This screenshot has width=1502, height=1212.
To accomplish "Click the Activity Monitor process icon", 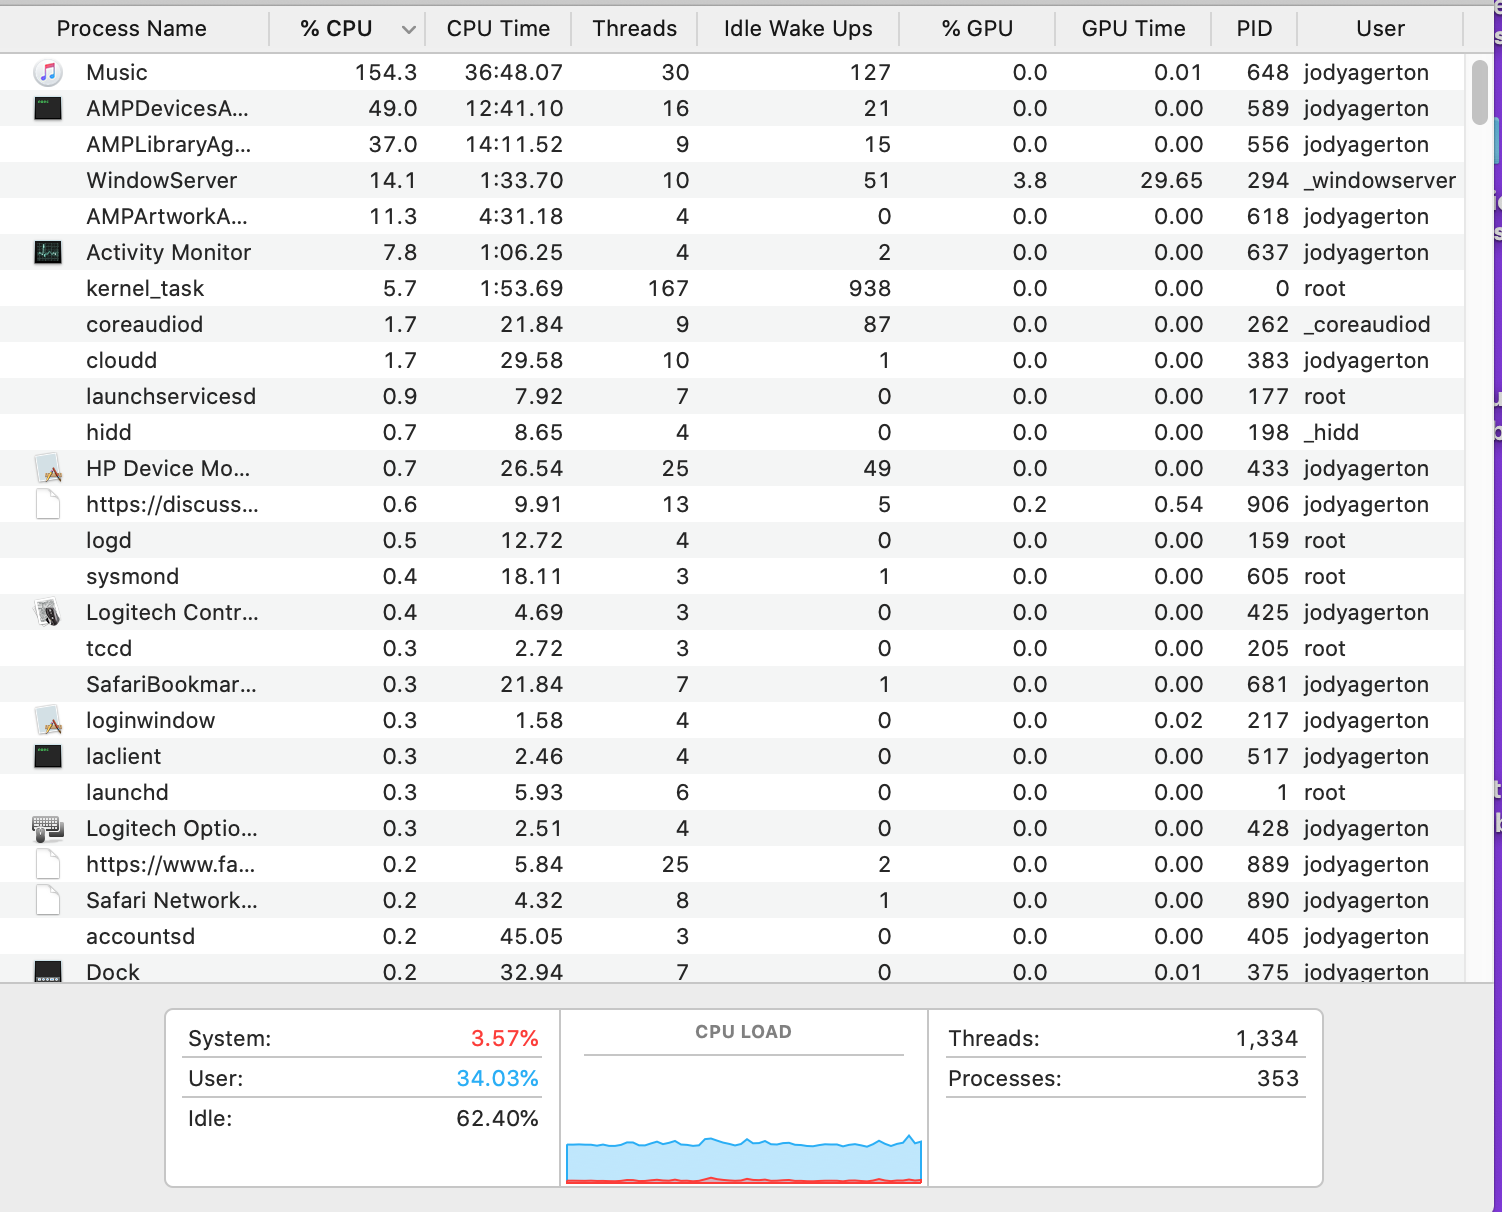I will 48,252.
